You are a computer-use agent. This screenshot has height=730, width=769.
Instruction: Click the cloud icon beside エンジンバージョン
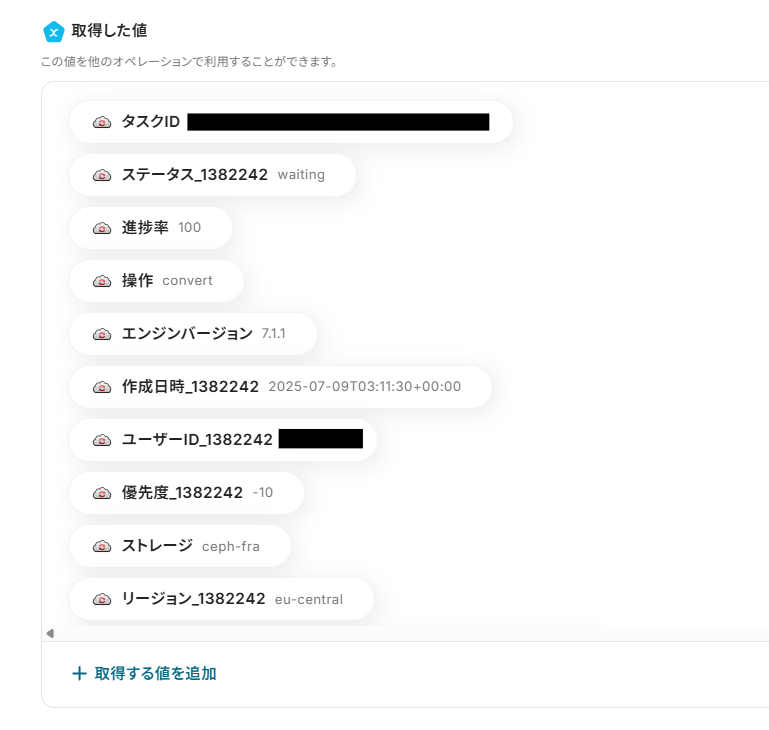tap(102, 334)
